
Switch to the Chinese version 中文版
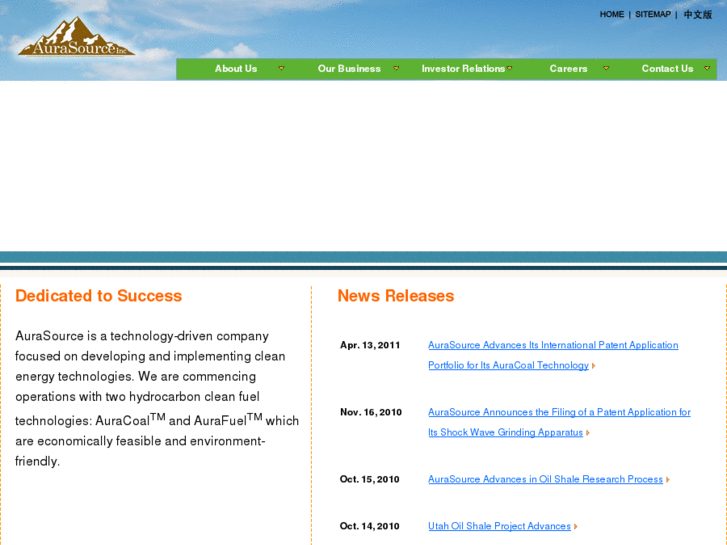click(x=697, y=14)
